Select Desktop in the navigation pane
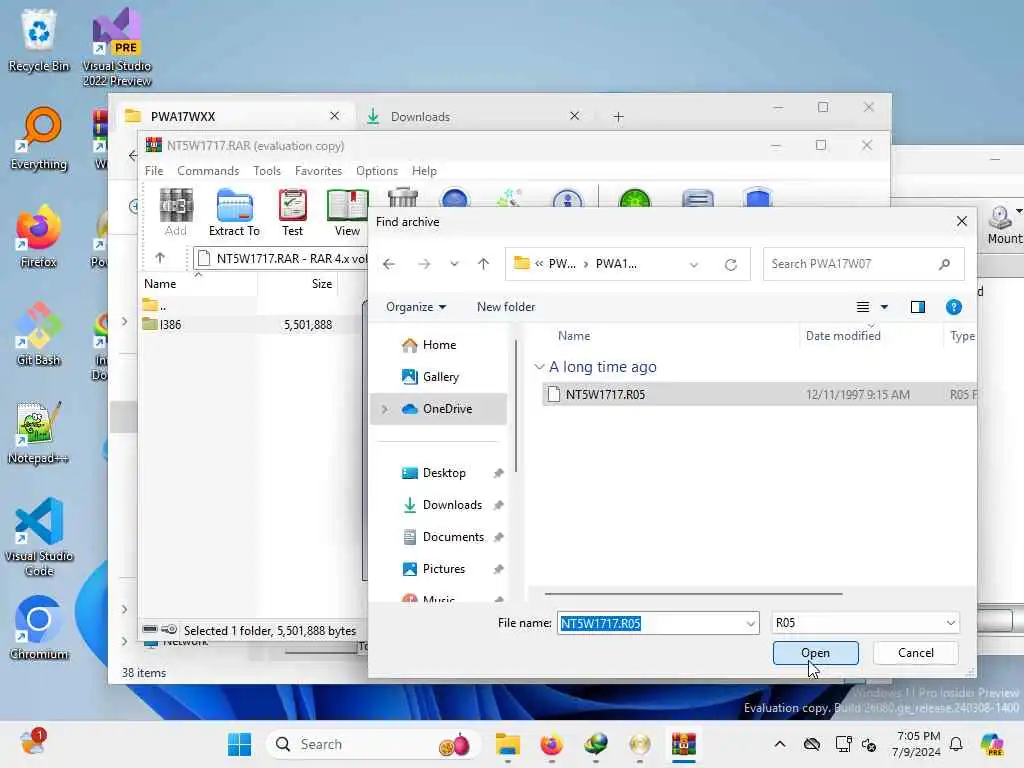This screenshot has width=1024, height=768. point(439,473)
